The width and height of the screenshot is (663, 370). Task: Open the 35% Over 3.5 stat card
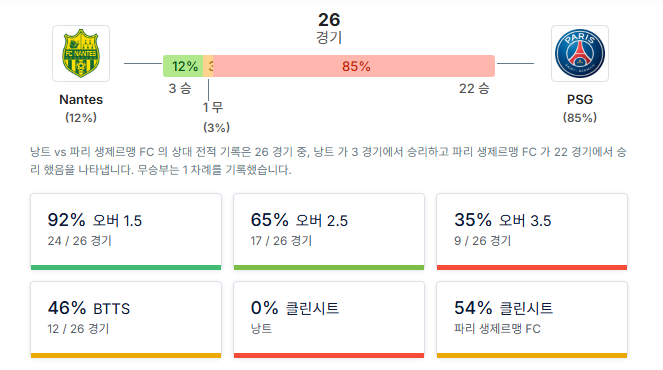coord(532,232)
